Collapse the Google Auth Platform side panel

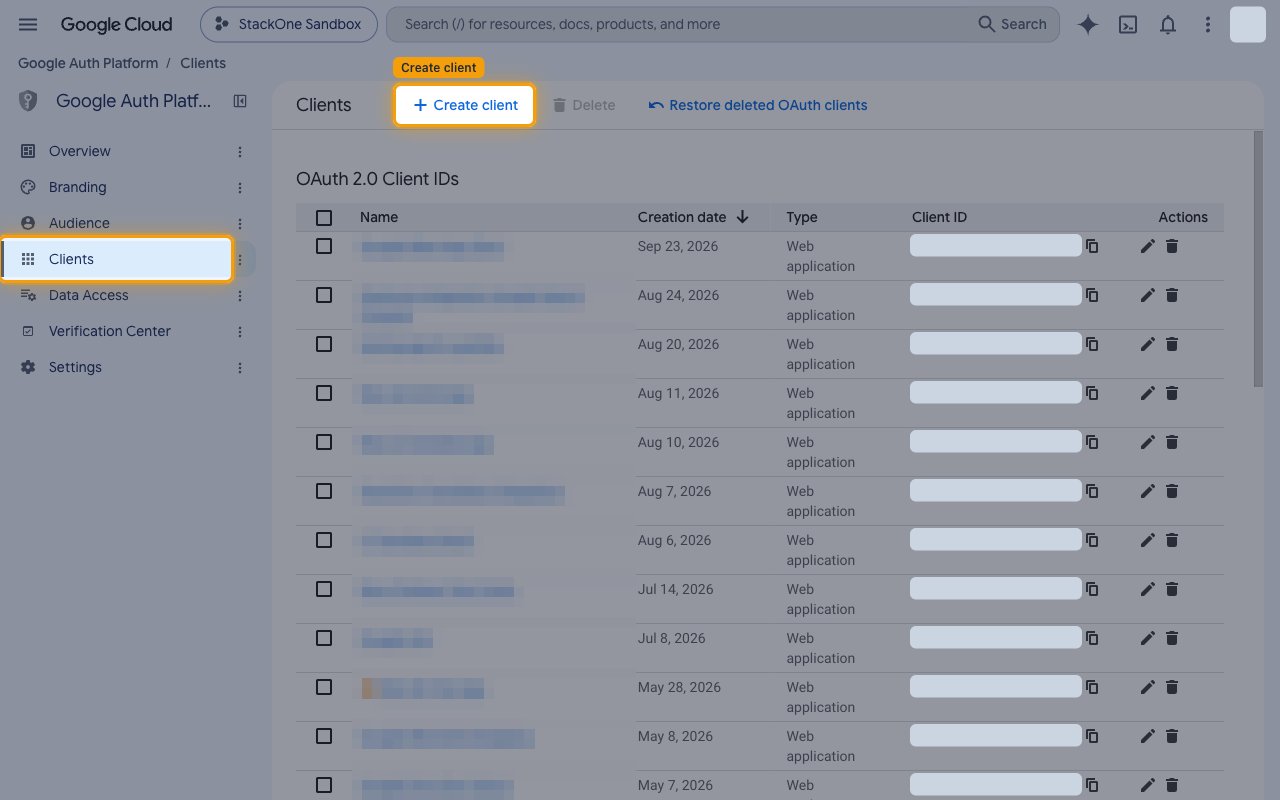[240, 101]
